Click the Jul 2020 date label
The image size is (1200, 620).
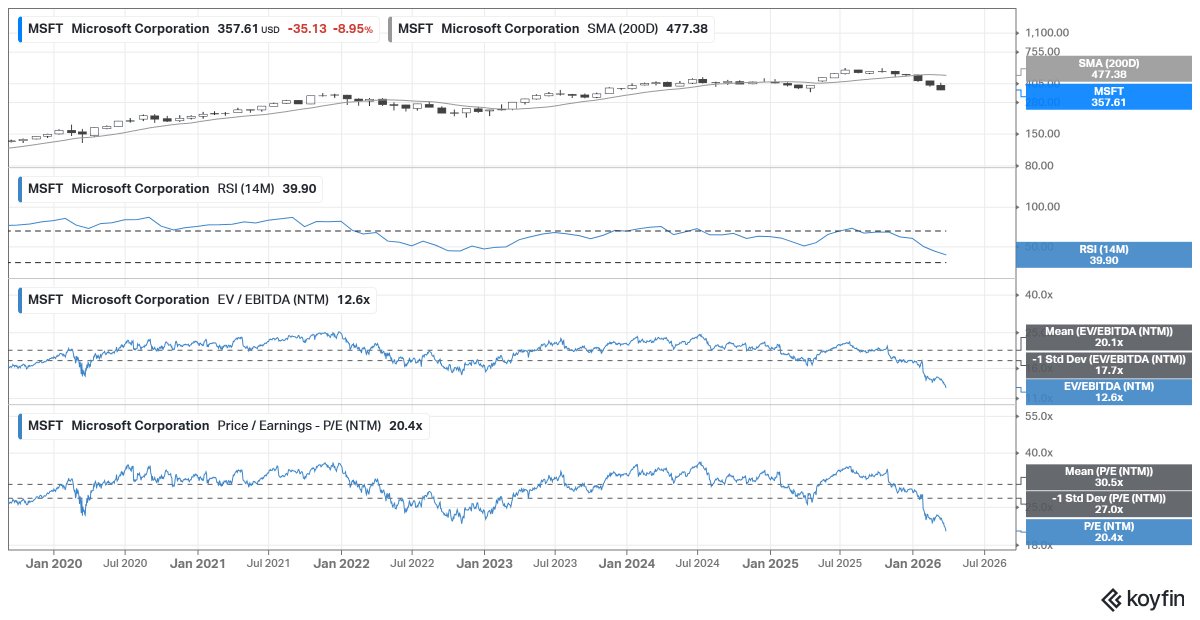125,564
